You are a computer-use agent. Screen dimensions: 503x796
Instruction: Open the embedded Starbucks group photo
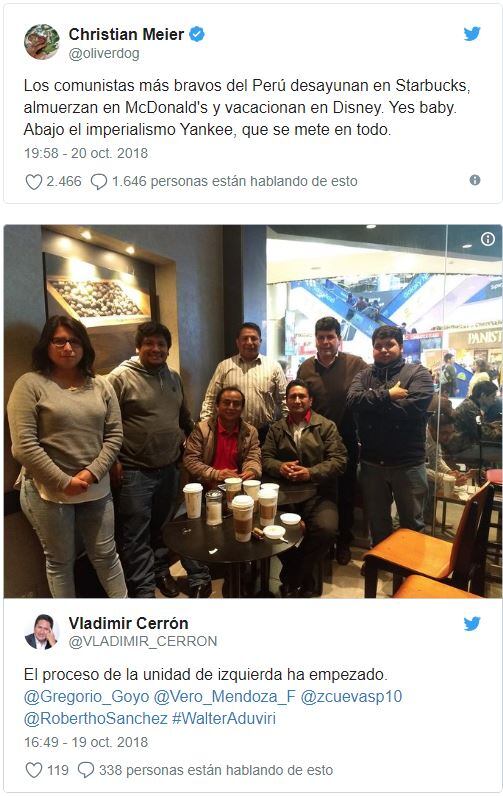point(253,411)
